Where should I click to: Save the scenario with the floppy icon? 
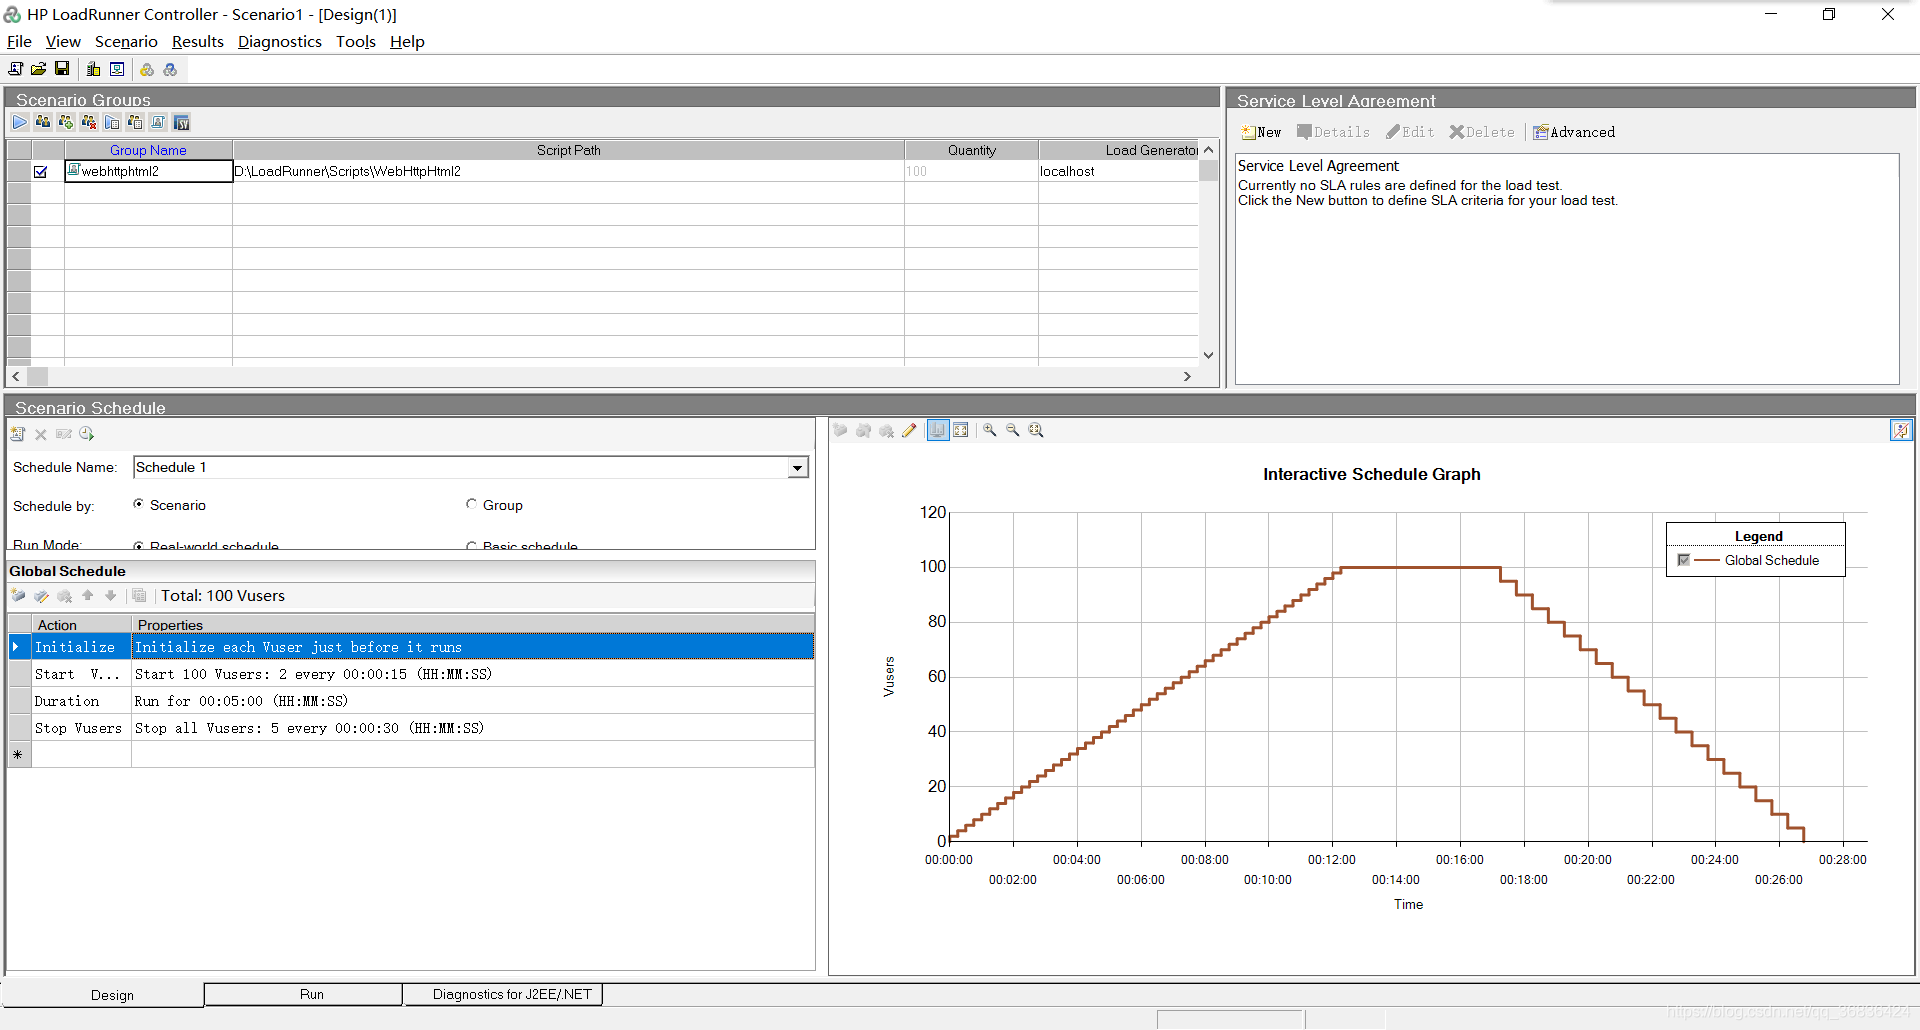62,69
